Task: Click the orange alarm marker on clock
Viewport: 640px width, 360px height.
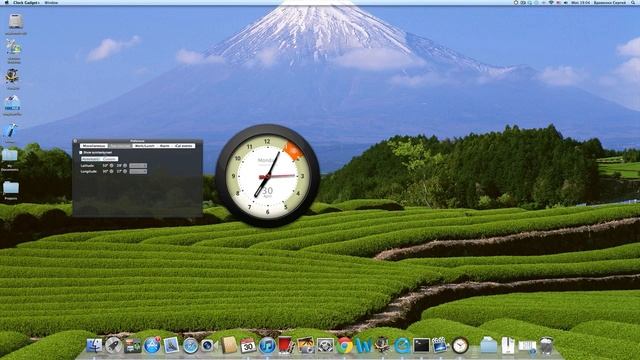Action: (293, 151)
